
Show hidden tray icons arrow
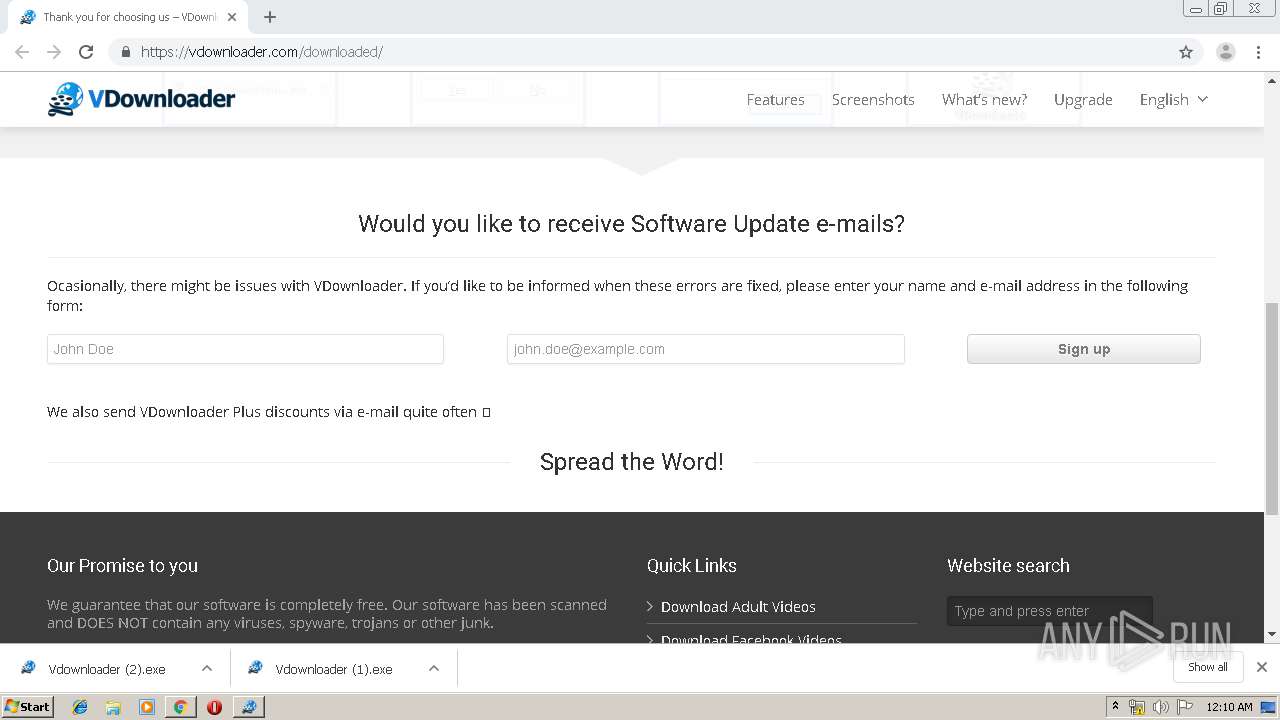pyautogui.click(x=1115, y=706)
